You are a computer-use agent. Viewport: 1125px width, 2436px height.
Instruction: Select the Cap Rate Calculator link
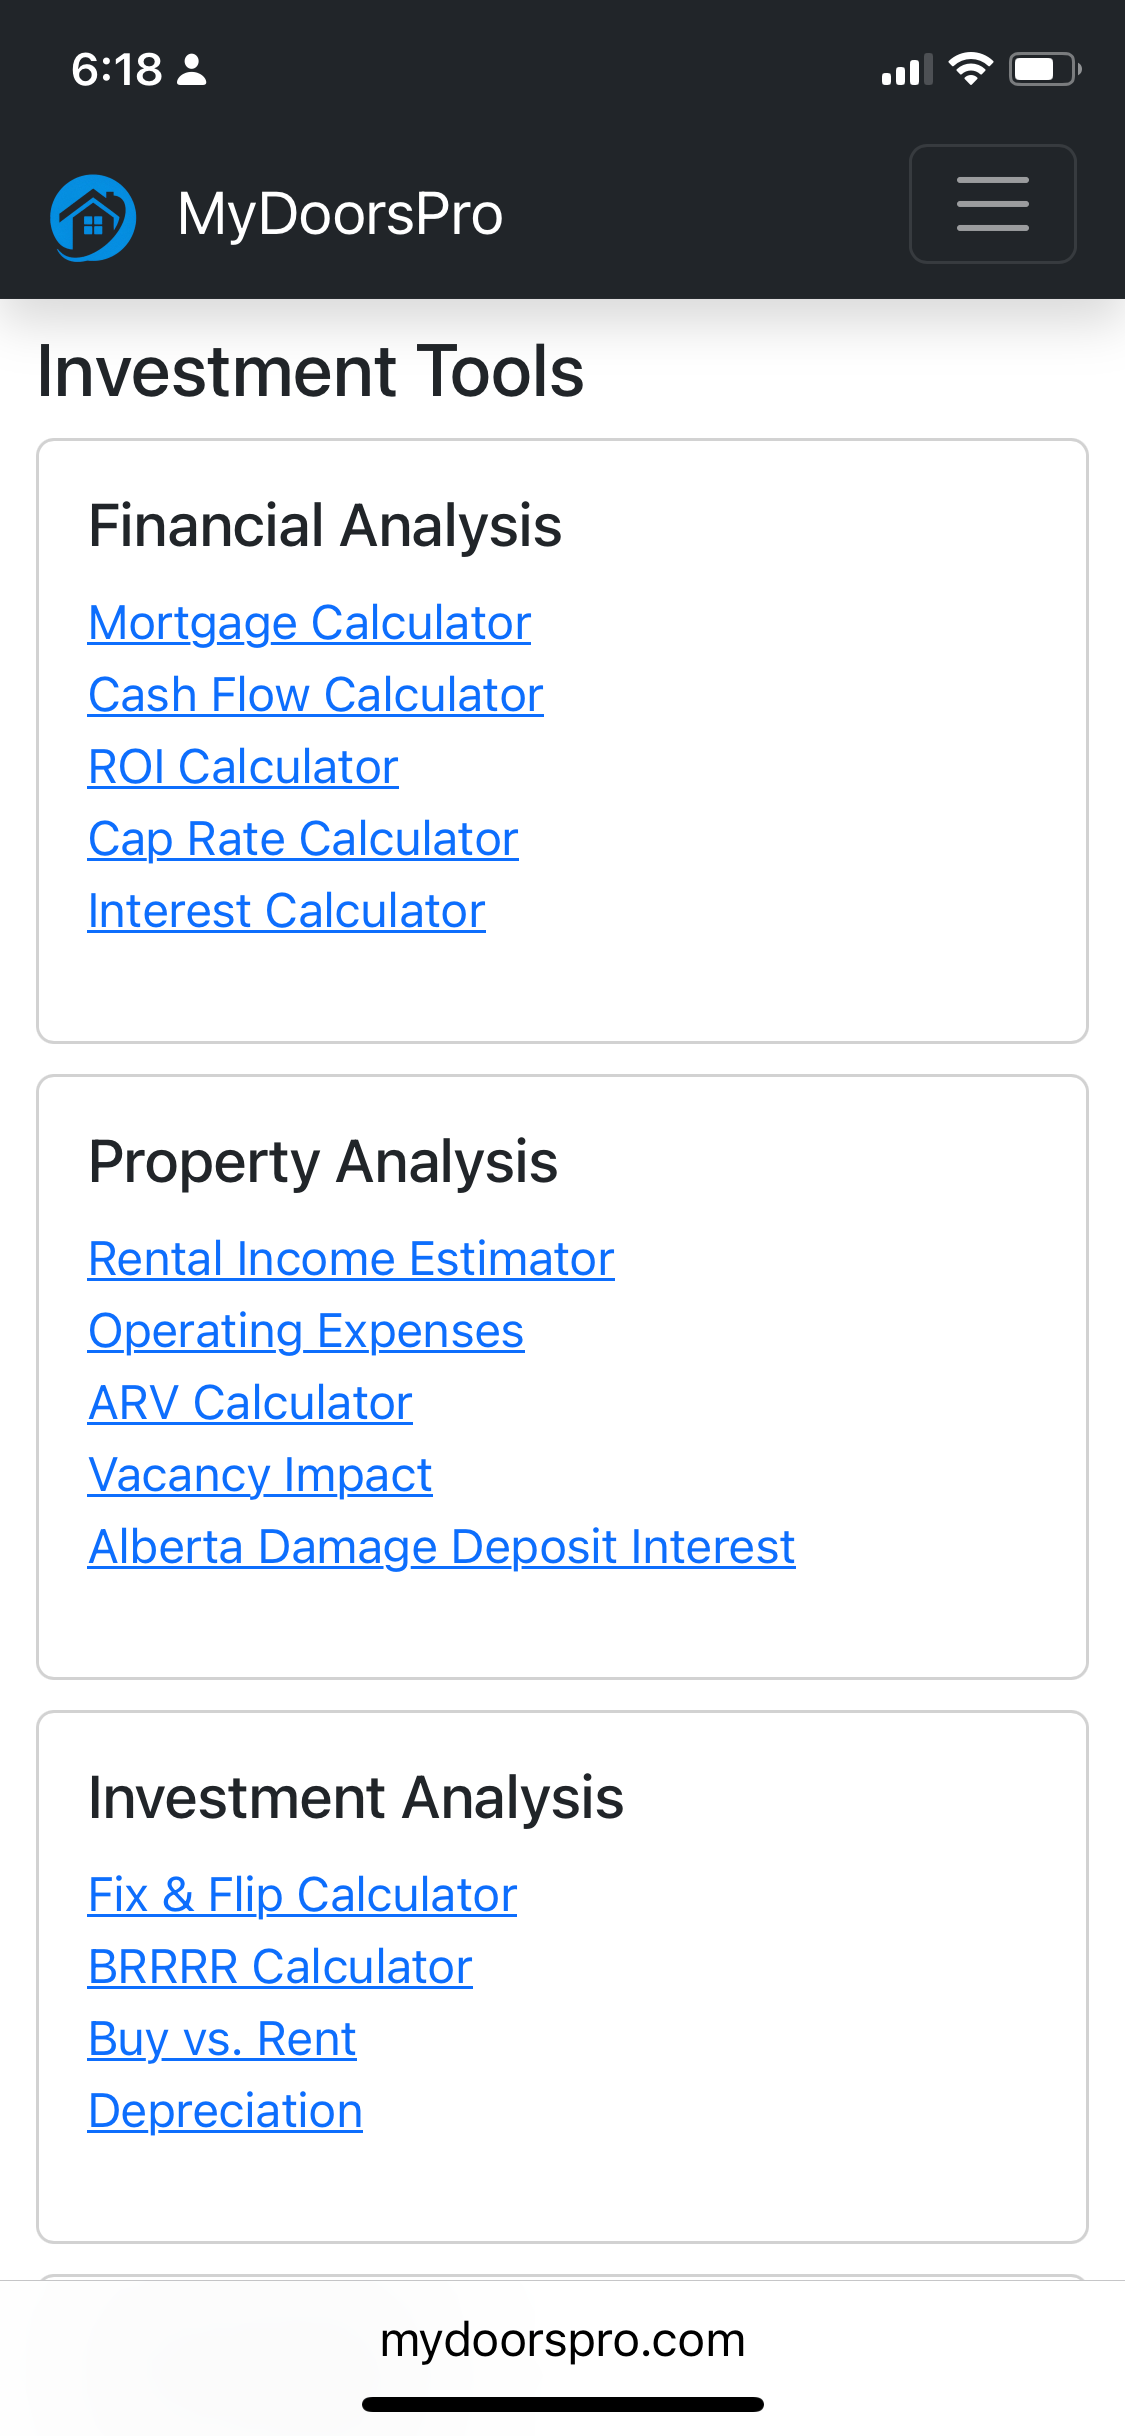(303, 839)
